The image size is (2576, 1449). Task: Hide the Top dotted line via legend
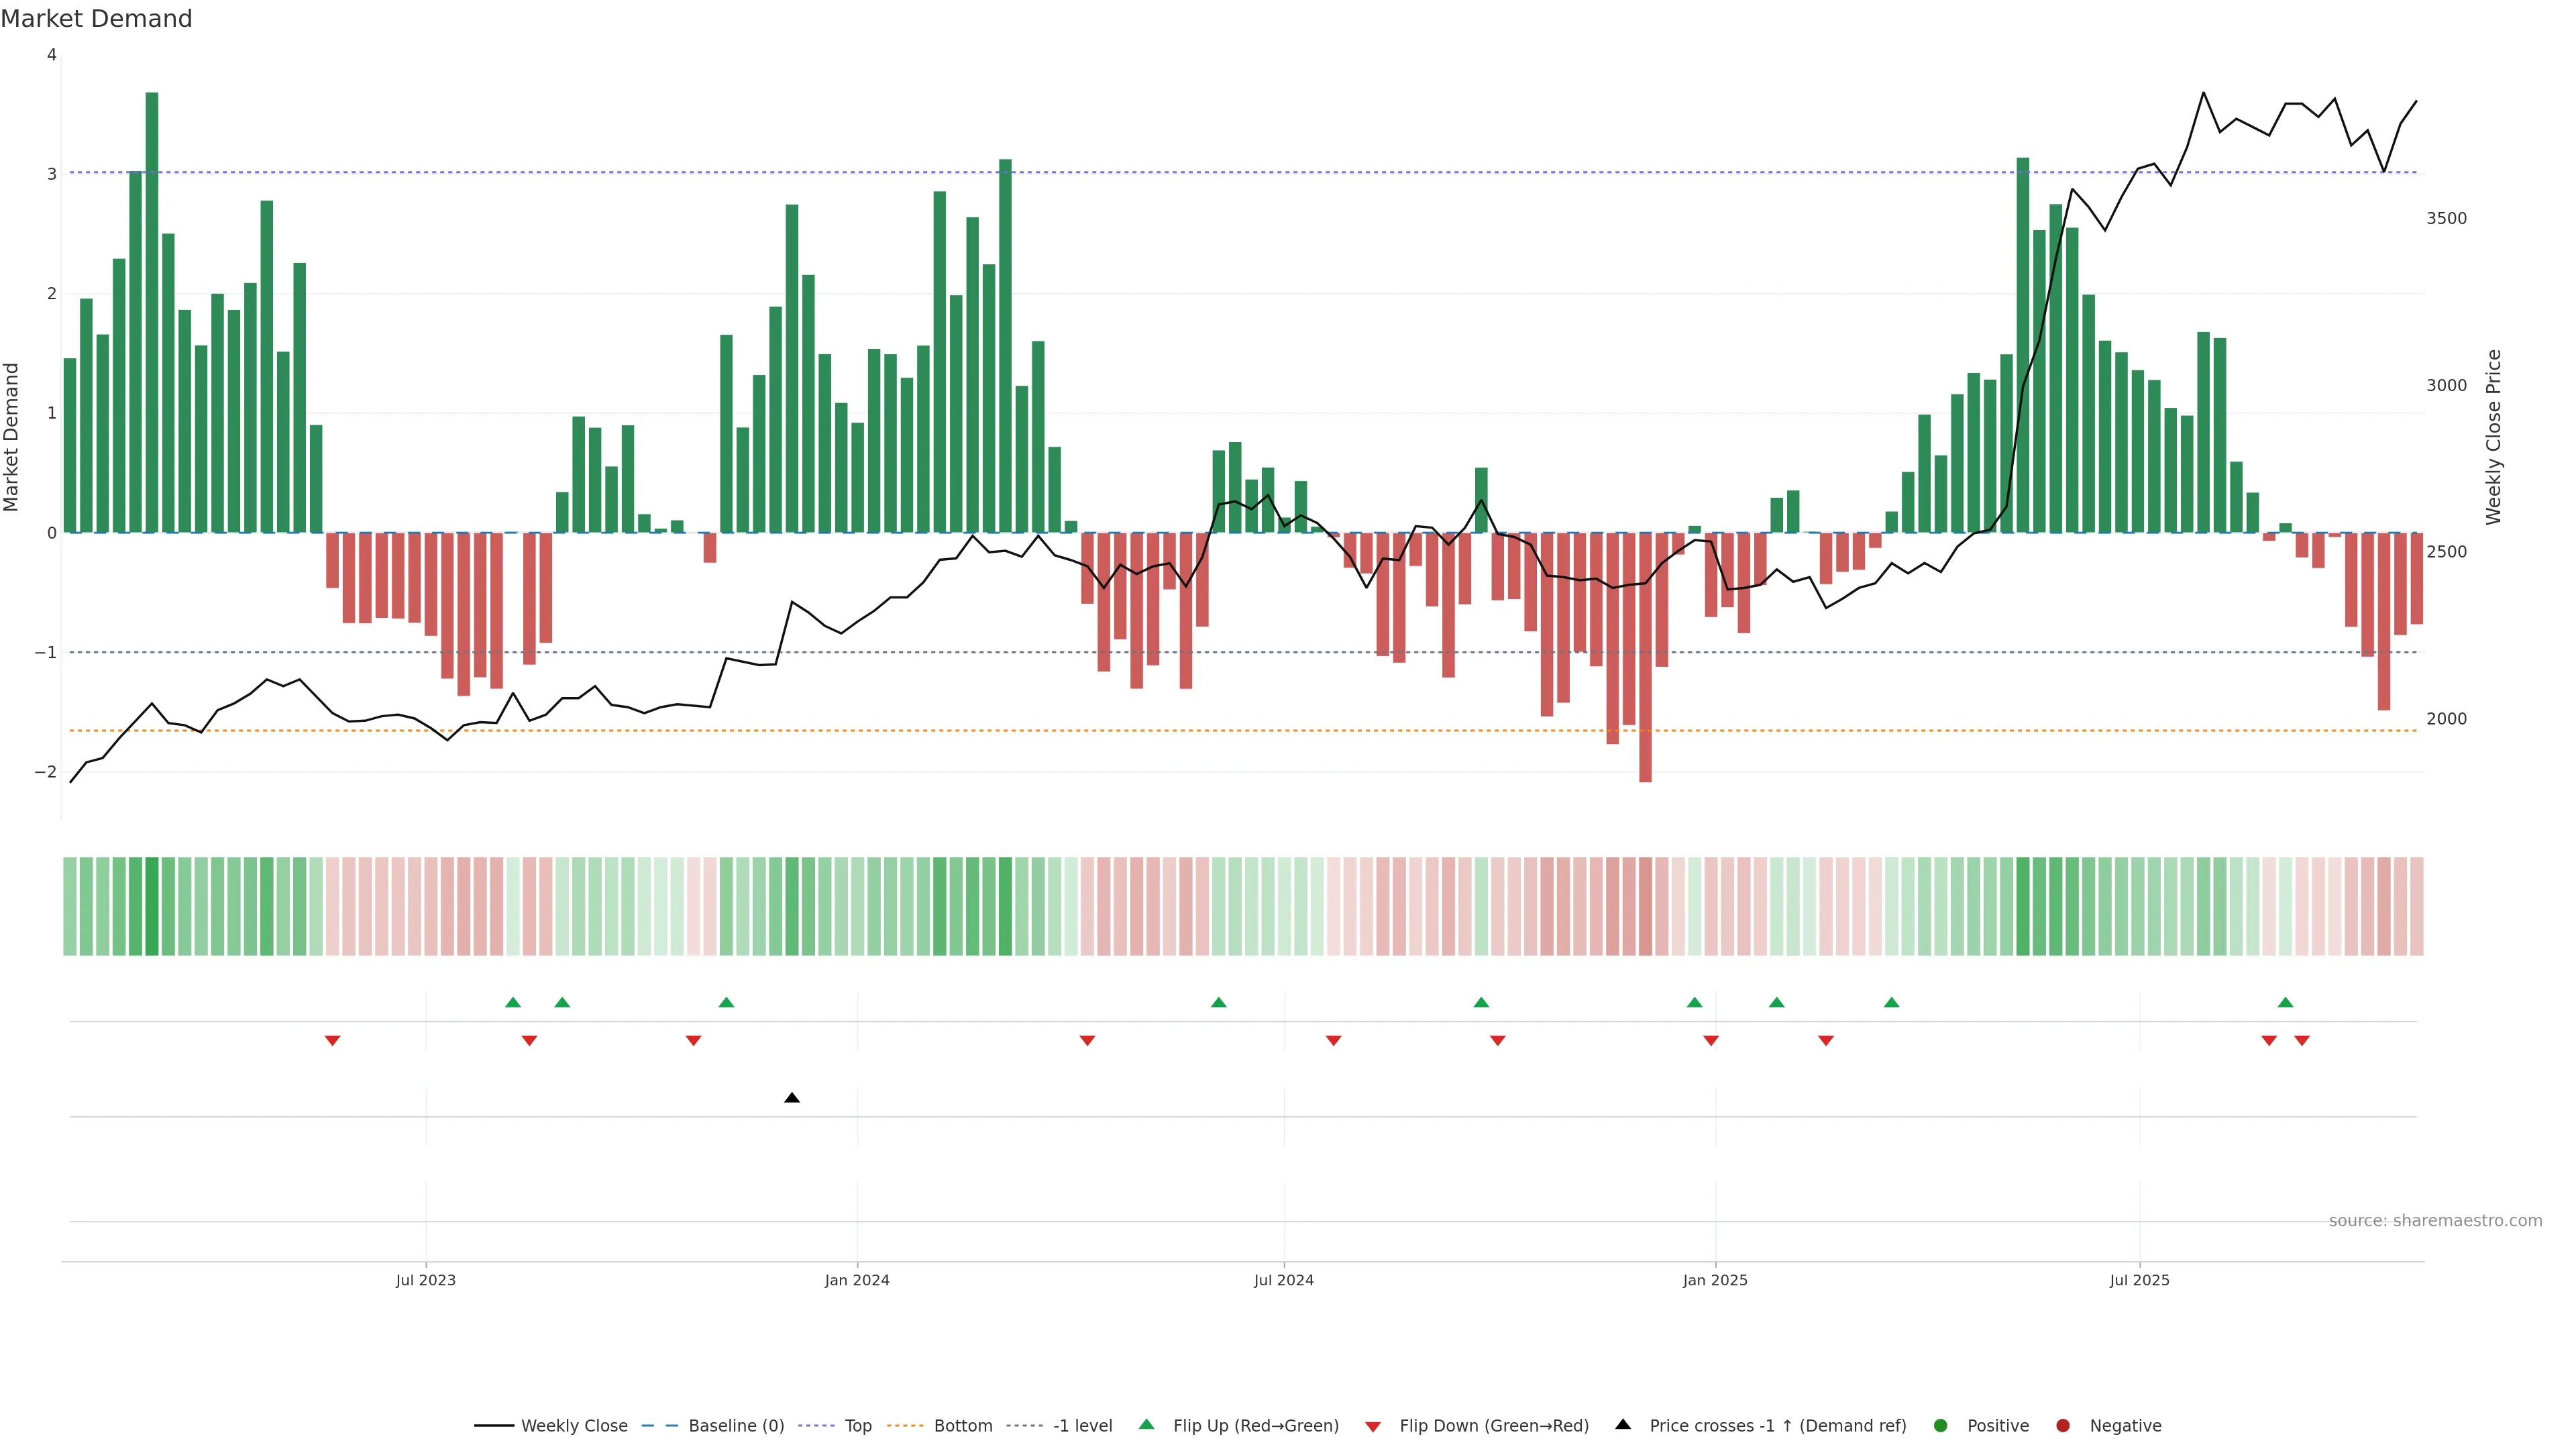tap(857, 1425)
